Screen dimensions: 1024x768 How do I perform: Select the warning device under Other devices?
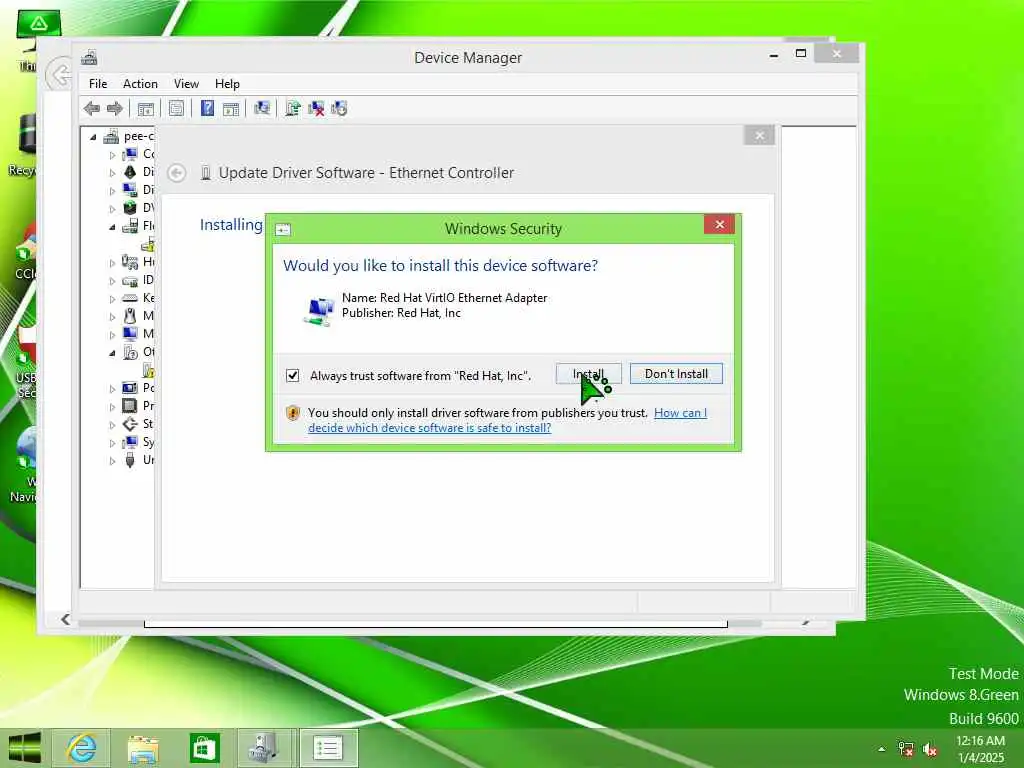[x=149, y=371]
